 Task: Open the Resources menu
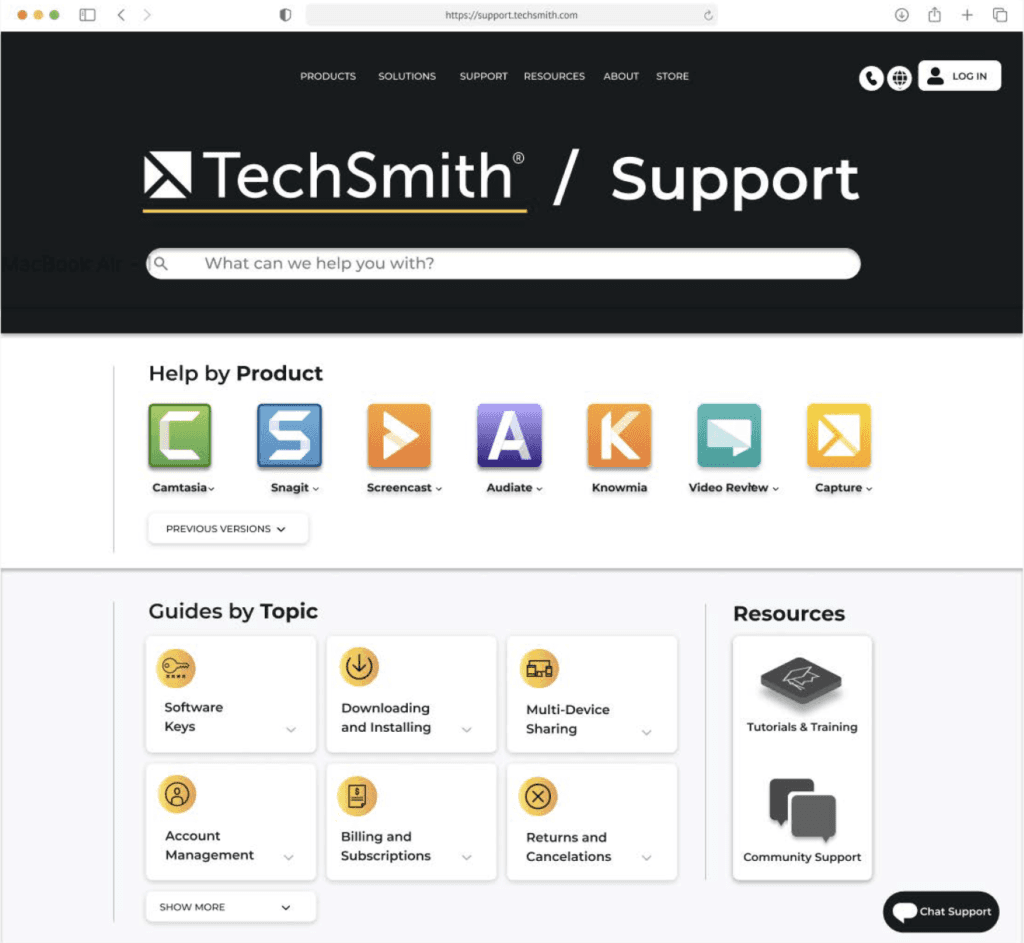(x=554, y=76)
